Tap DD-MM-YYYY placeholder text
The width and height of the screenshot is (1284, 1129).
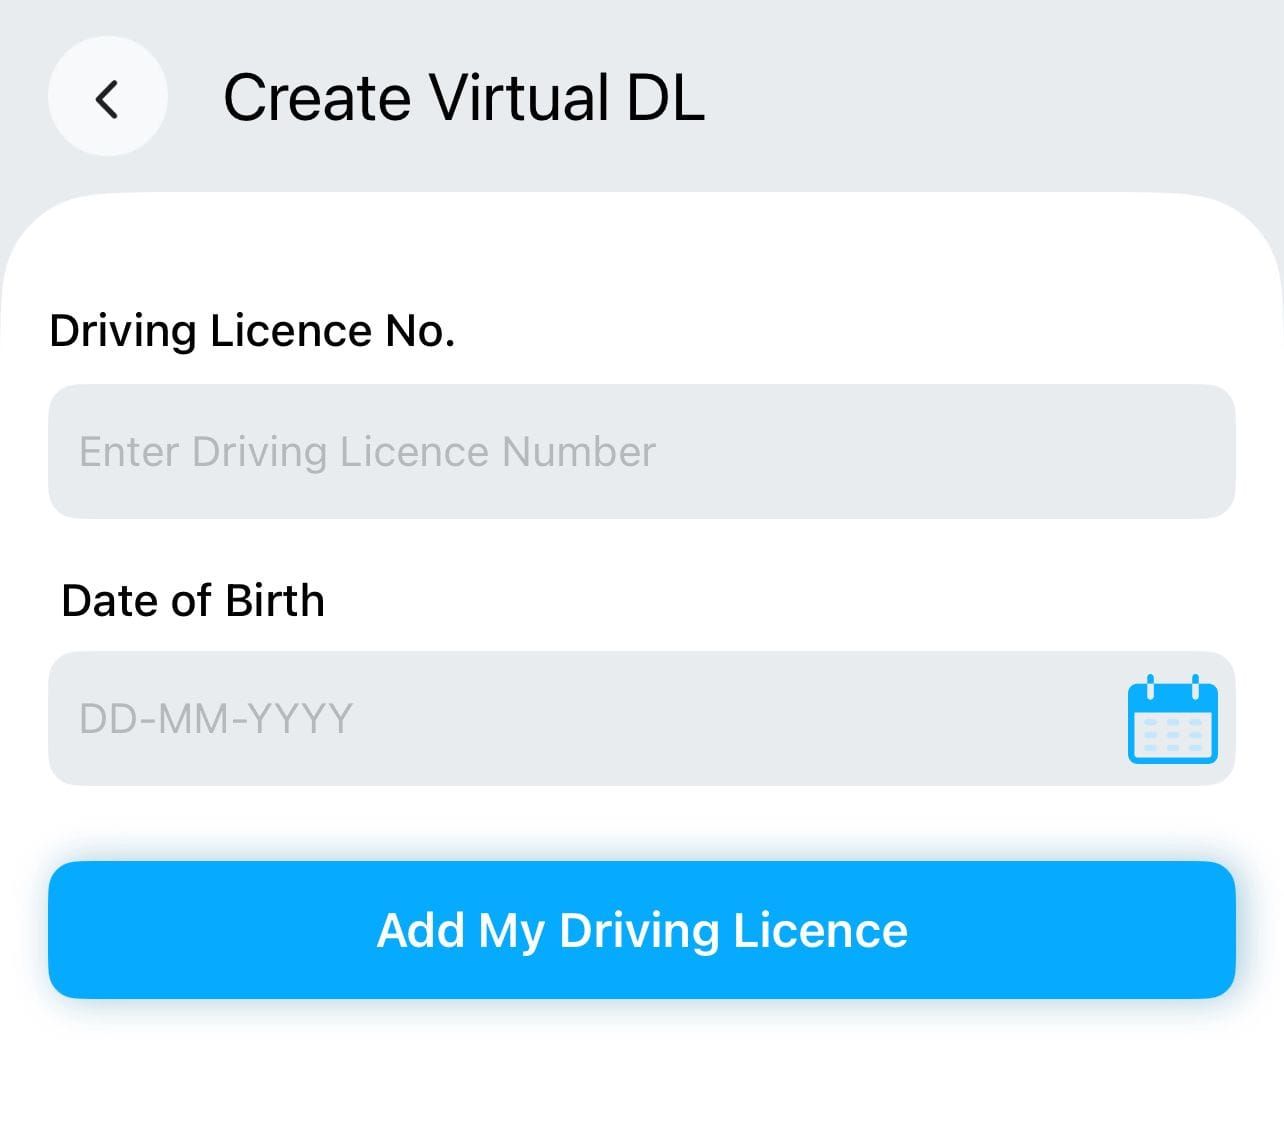coord(216,719)
